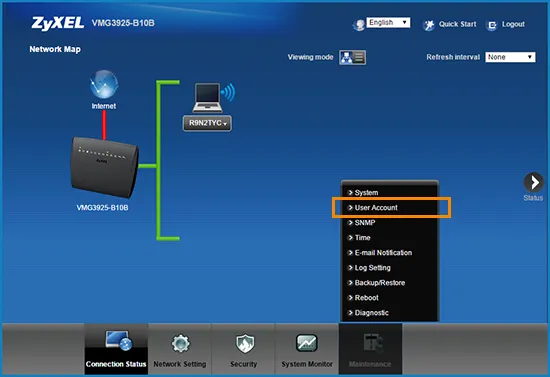Screen dimensions: 550x377
Task: Click the System Monitor tab label
Action: (307, 364)
